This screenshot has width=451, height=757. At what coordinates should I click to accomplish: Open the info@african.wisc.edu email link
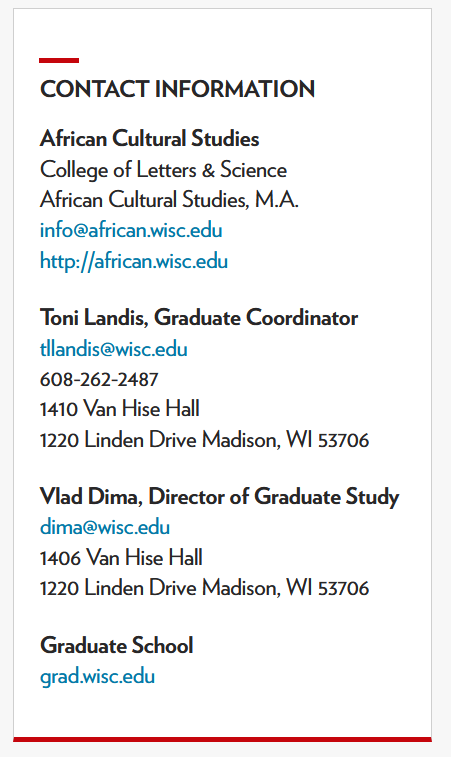tap(131, 230)
